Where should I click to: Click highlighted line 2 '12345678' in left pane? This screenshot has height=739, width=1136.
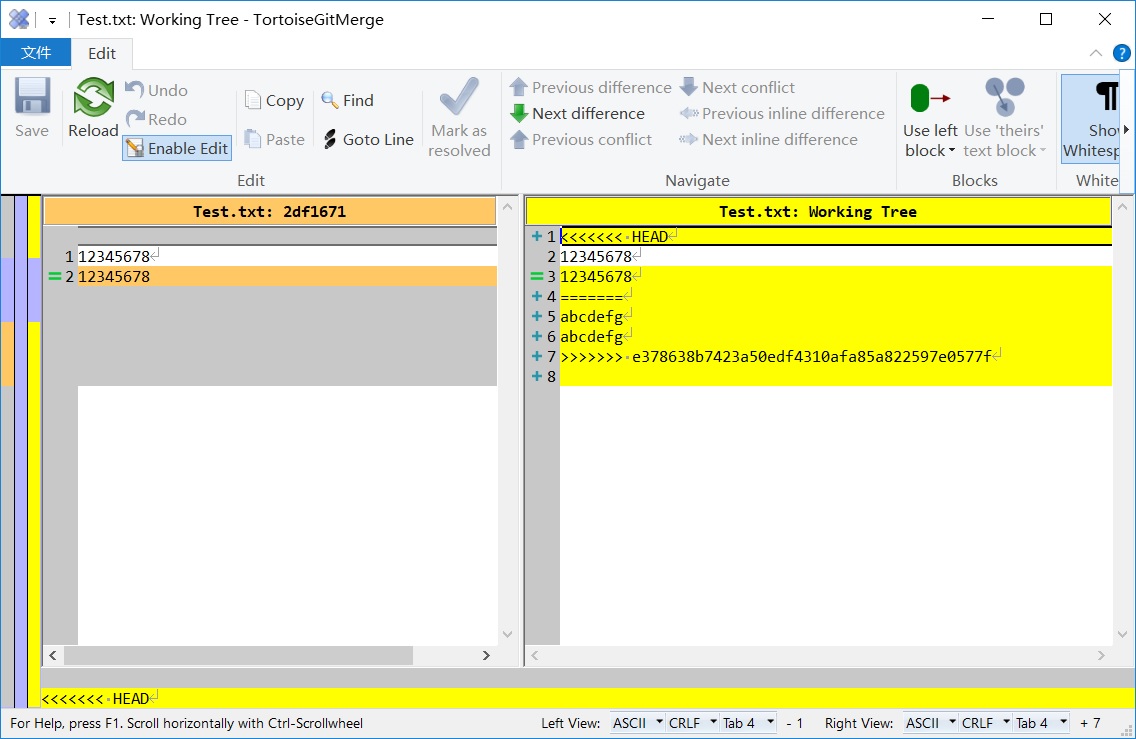[x=287, y=276]
